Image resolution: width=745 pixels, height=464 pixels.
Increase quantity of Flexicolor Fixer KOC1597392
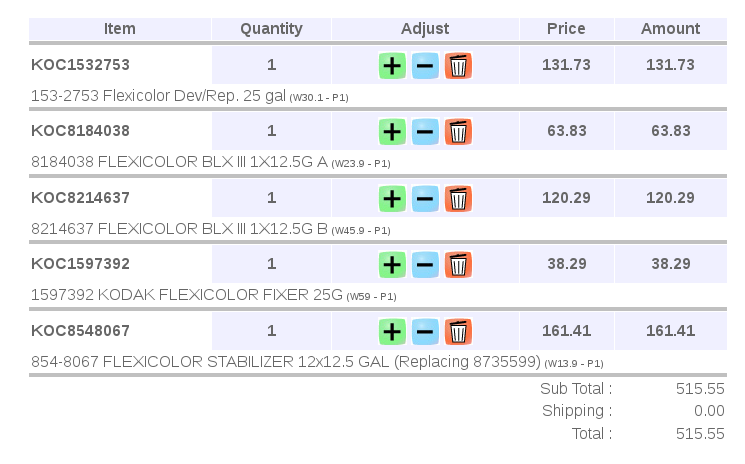(392, 265)
